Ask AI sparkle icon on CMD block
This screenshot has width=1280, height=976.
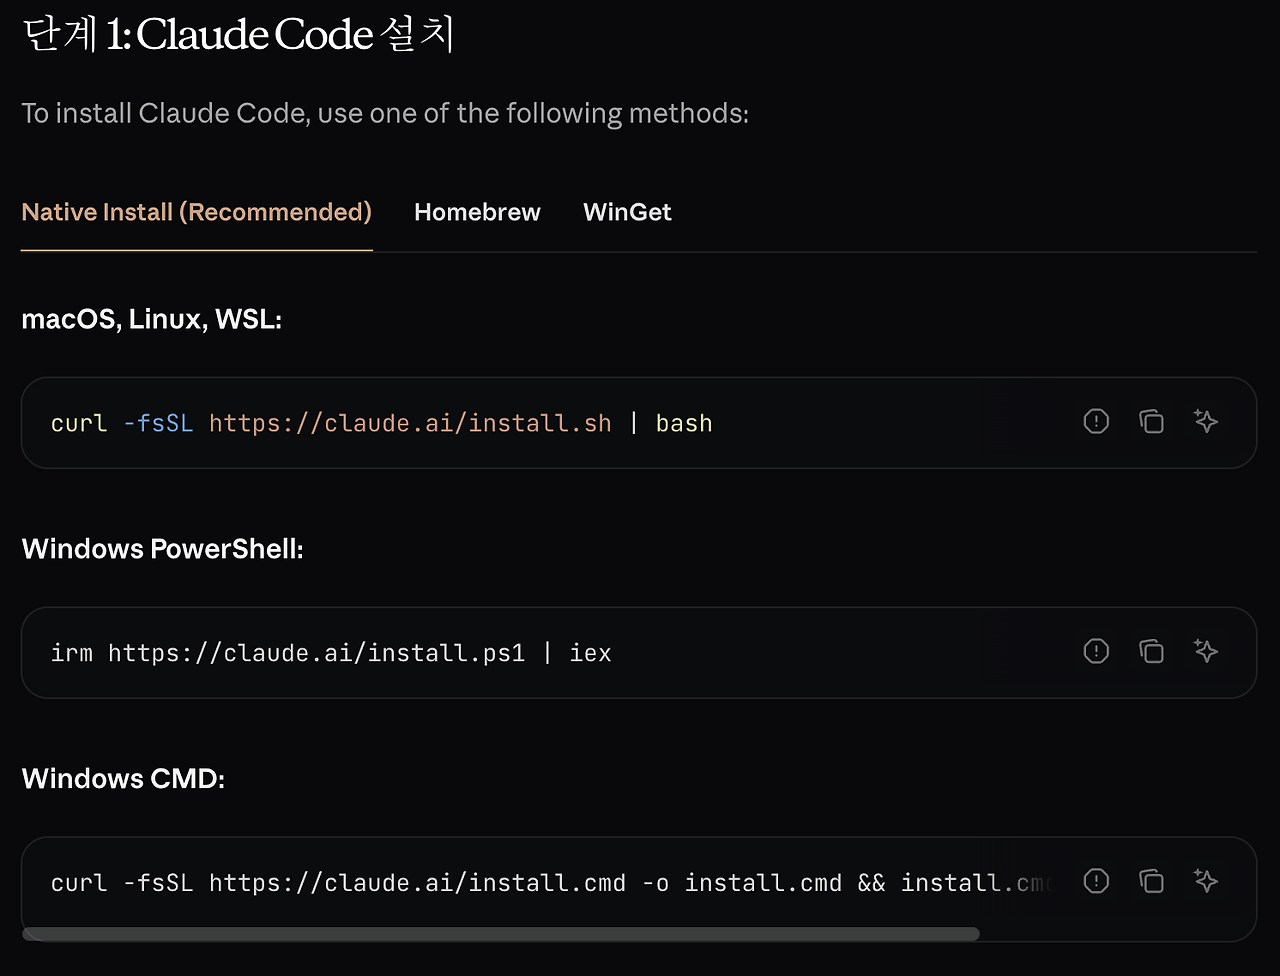(x=1206, y=881)
